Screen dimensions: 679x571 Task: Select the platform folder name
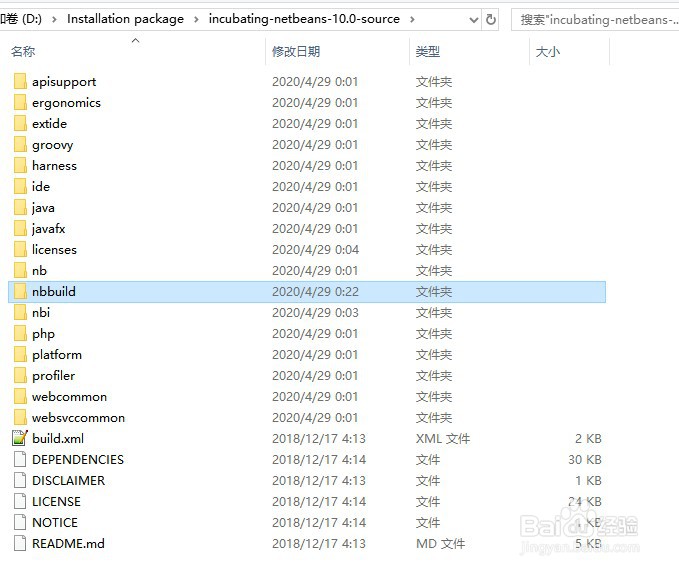coord(57,355)
